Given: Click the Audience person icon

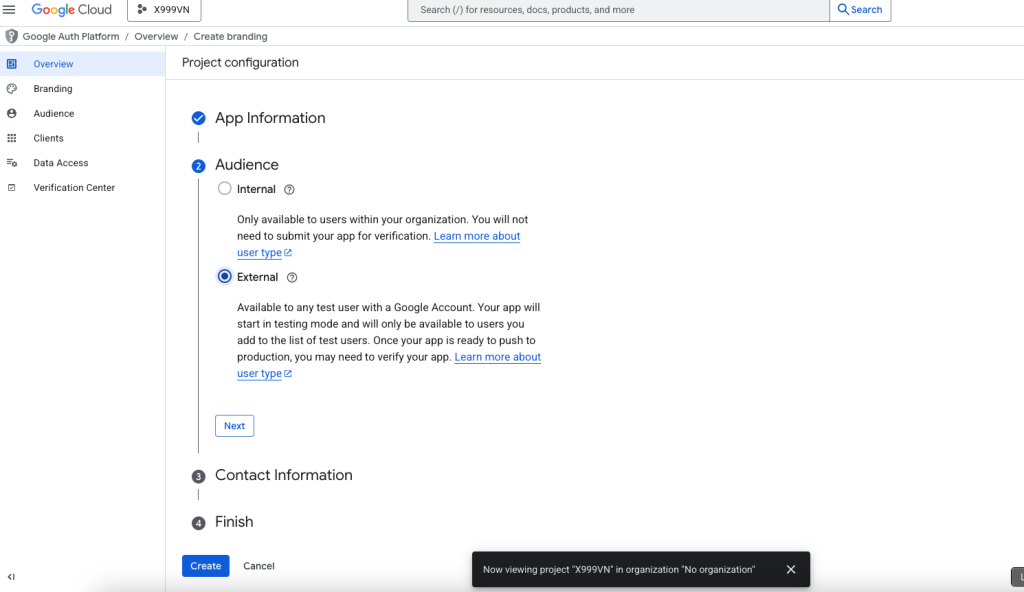Looking at the screenshot, I should pyautogui.click(x=12, y=114).
